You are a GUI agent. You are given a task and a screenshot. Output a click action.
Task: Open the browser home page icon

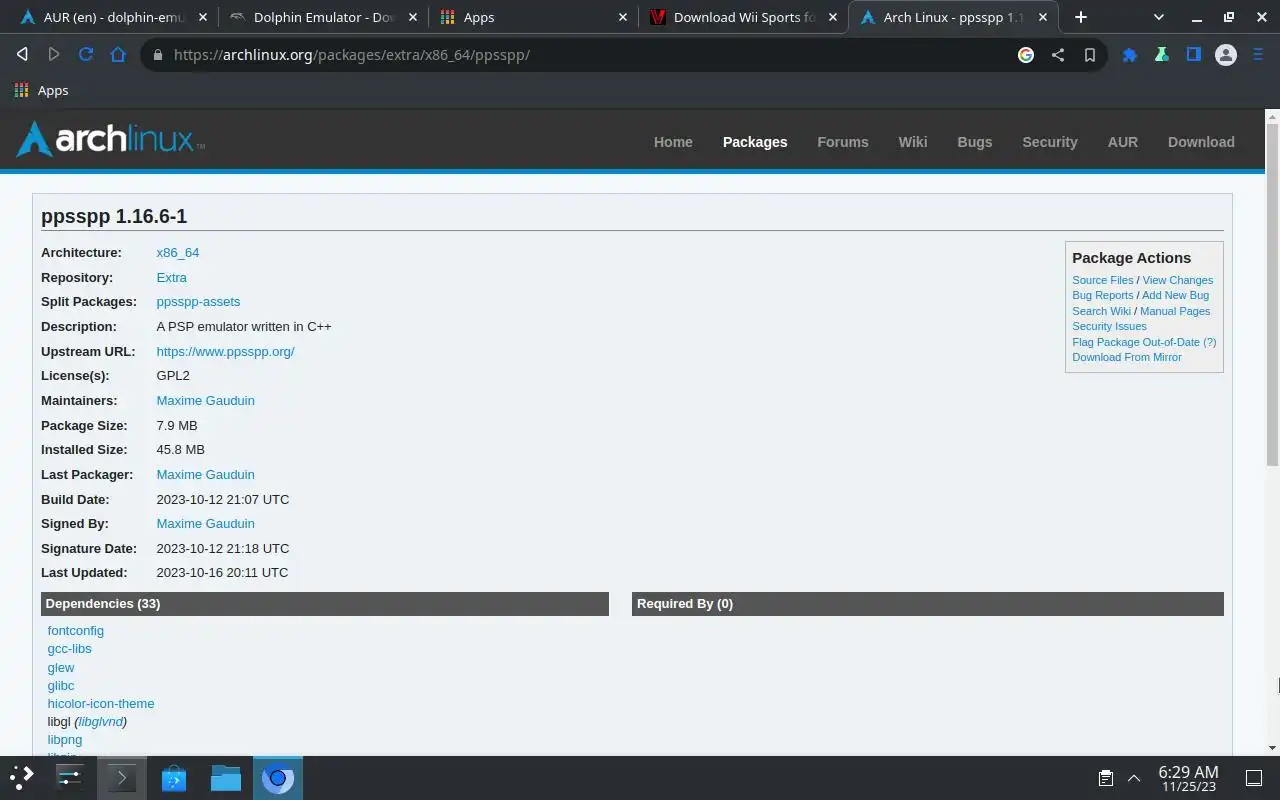click(118, 55)
